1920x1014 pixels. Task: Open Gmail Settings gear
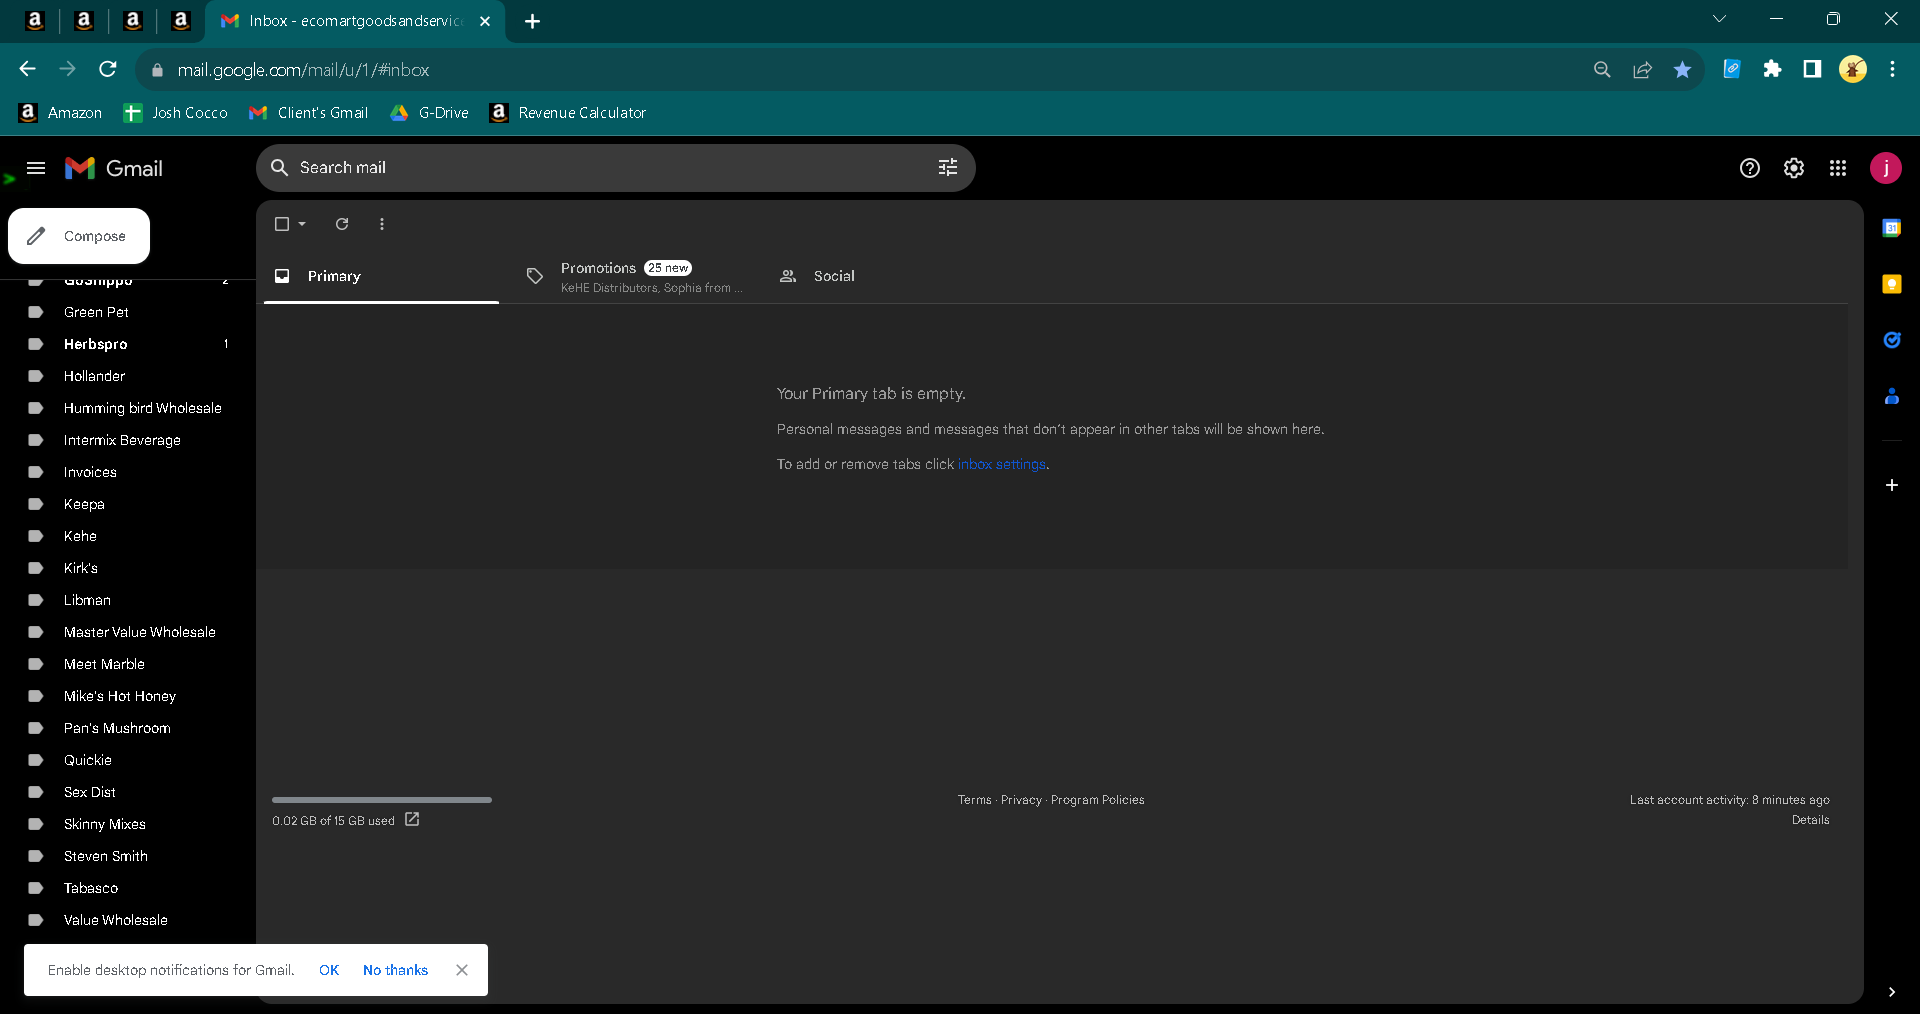coord(1794,168)
